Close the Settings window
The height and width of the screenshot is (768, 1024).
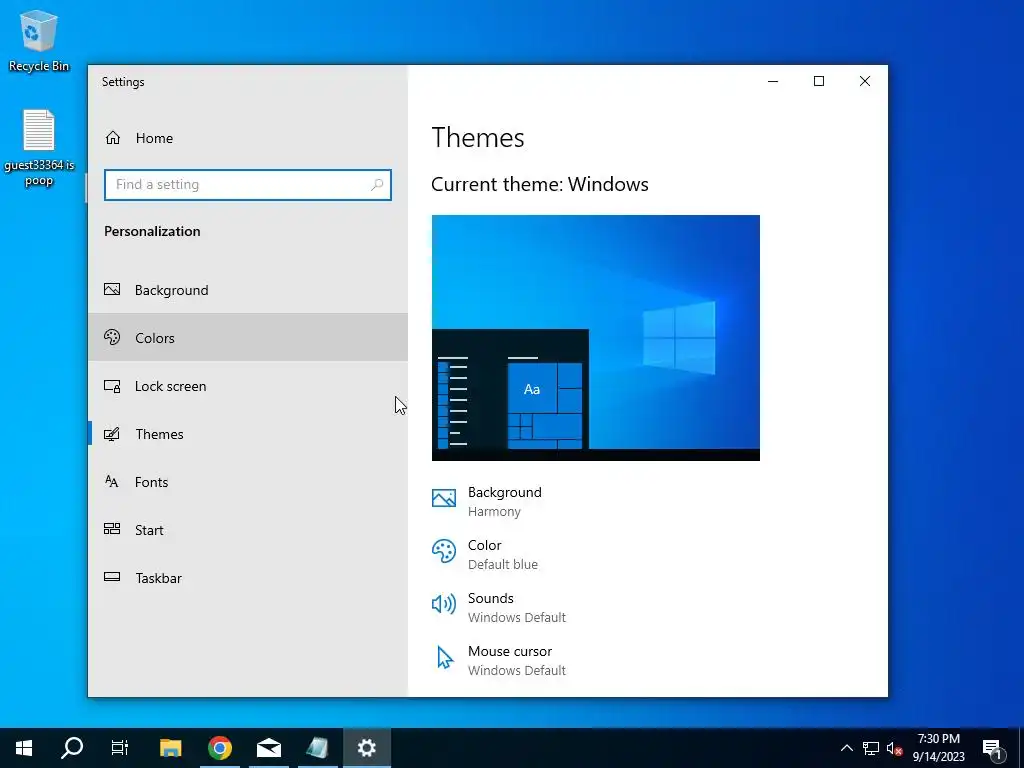click(865, 81)
